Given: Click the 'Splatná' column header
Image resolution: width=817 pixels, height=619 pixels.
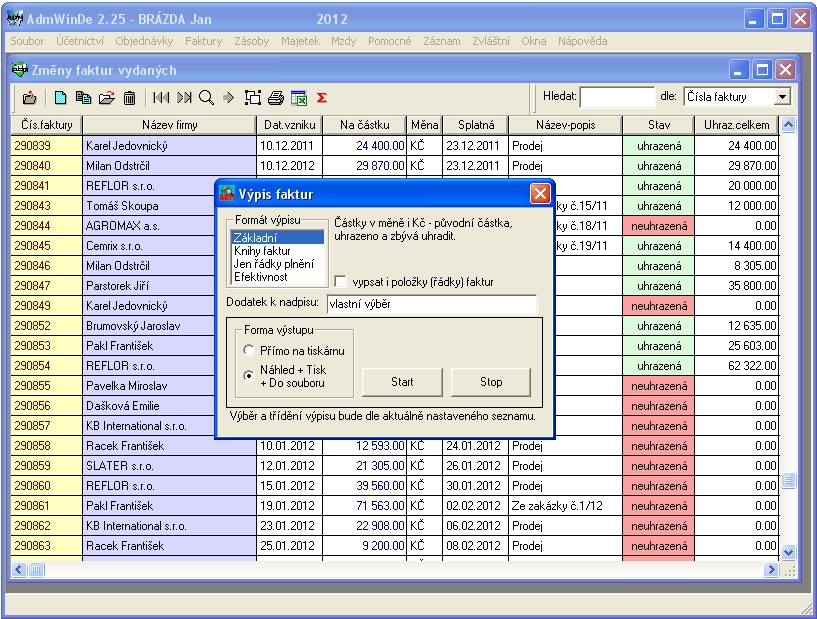Looking at the screenshot, I should click(476, 125).
